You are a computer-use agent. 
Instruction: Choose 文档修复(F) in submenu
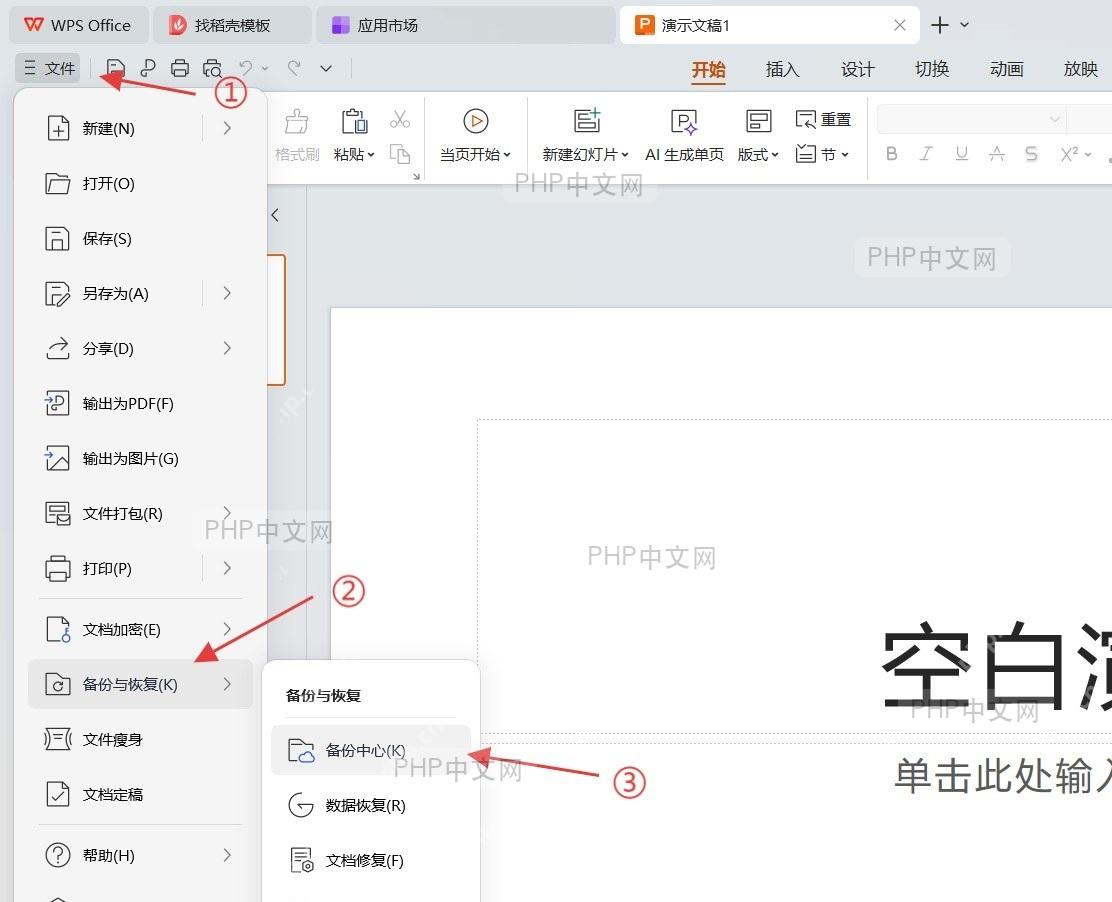coord(370,860)
